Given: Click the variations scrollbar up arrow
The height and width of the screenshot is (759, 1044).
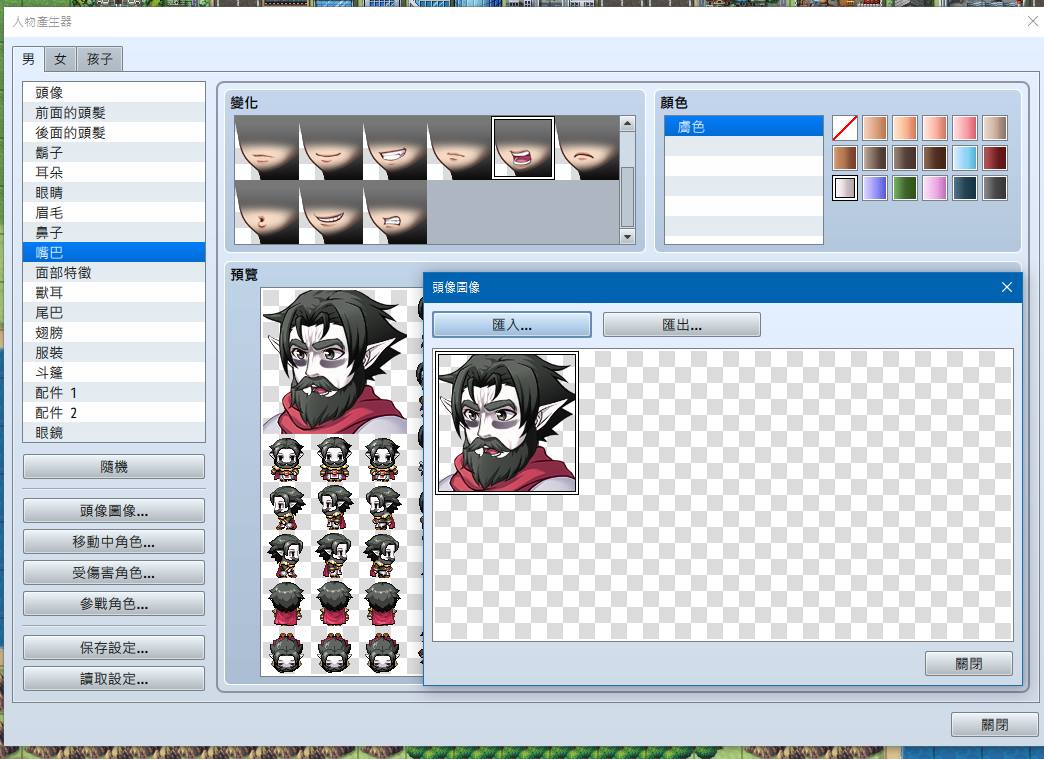Looking at the screenshot, I should point(627,123).
